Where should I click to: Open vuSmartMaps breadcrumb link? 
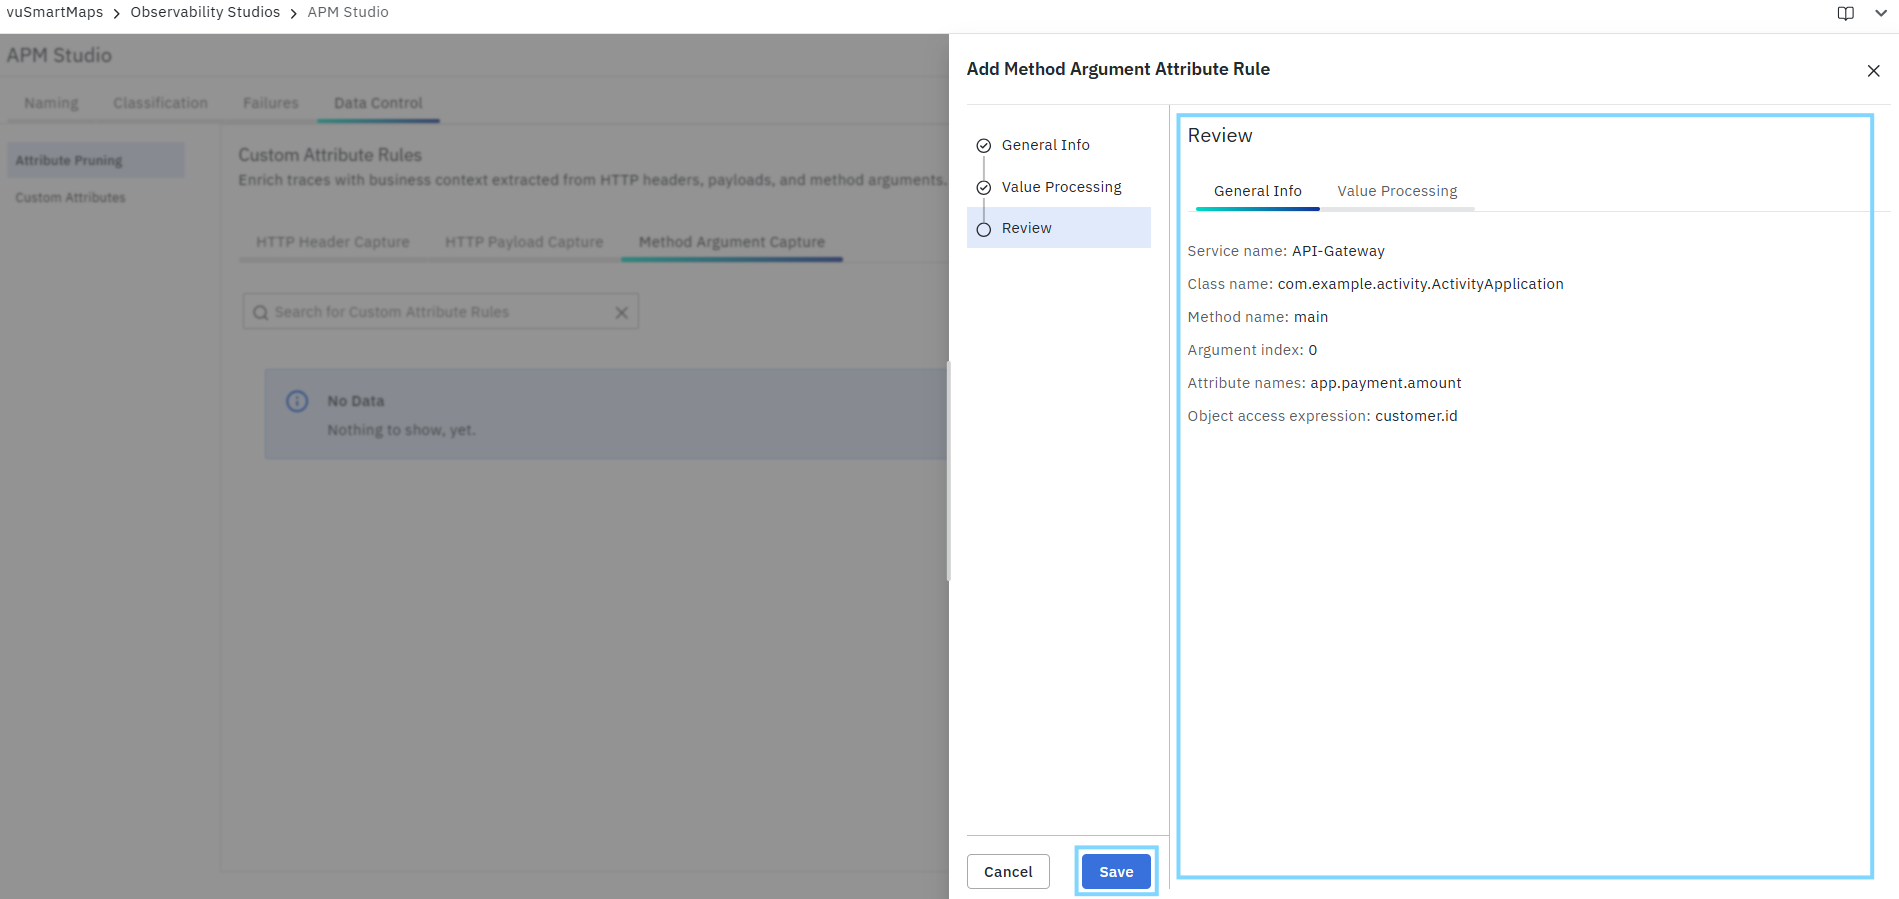(55, 12)
